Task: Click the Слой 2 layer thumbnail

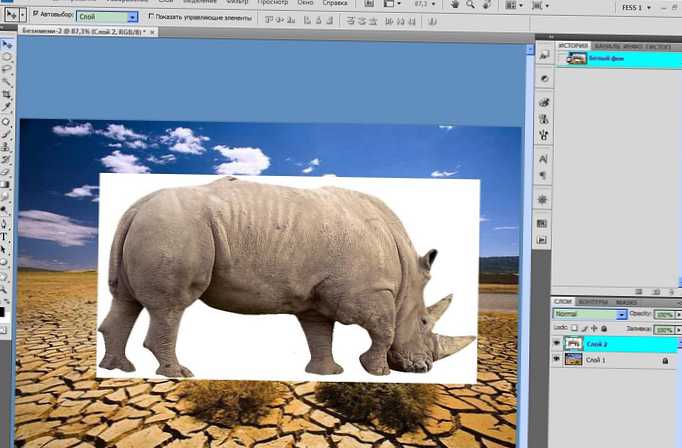Action: (573, 344)
